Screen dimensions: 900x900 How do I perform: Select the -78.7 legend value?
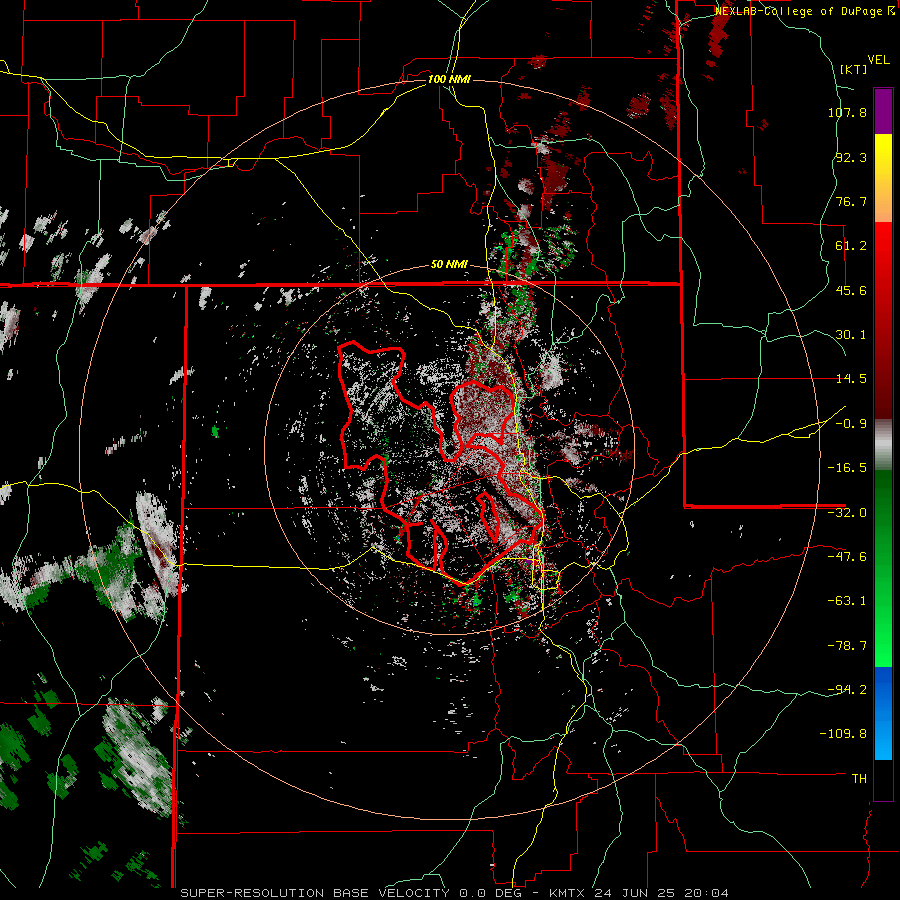coord(847,646)
